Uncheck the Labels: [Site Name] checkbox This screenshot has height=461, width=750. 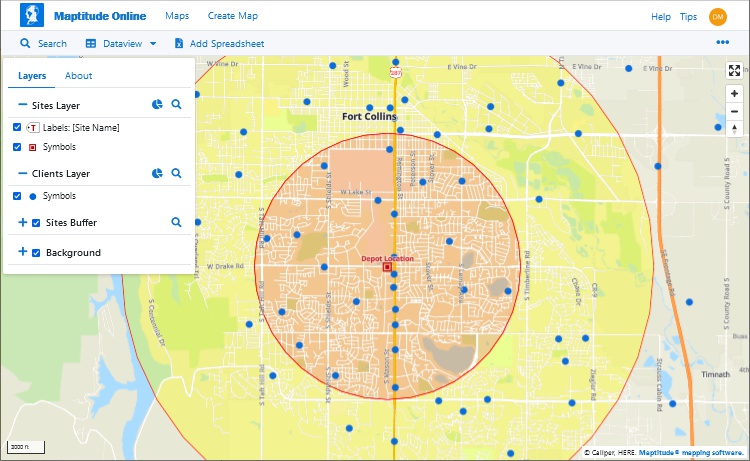click(17, 128)
